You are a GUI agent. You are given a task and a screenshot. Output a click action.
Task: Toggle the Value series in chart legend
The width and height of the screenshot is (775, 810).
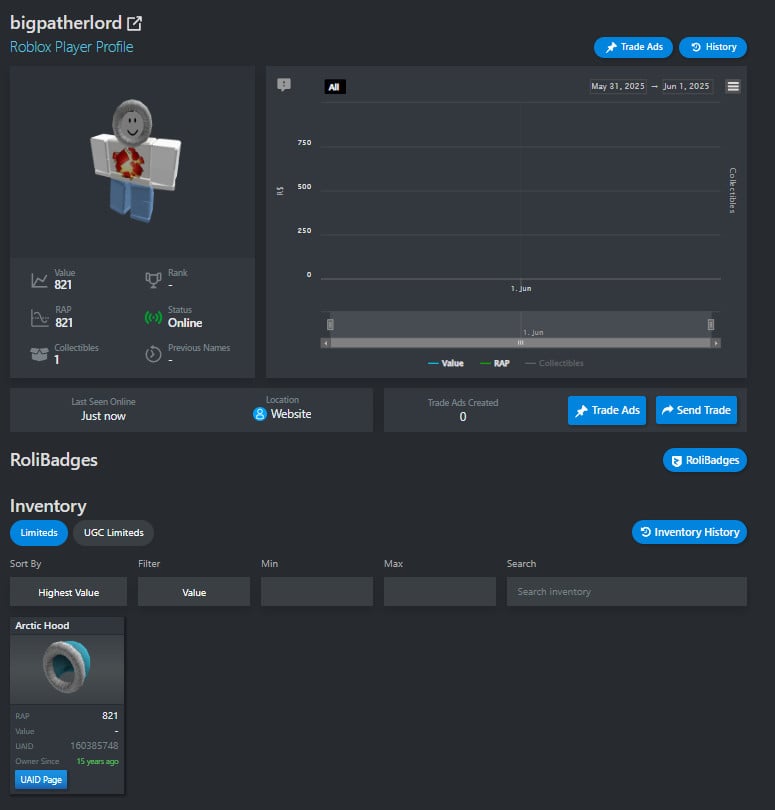[x=446, y=363]
